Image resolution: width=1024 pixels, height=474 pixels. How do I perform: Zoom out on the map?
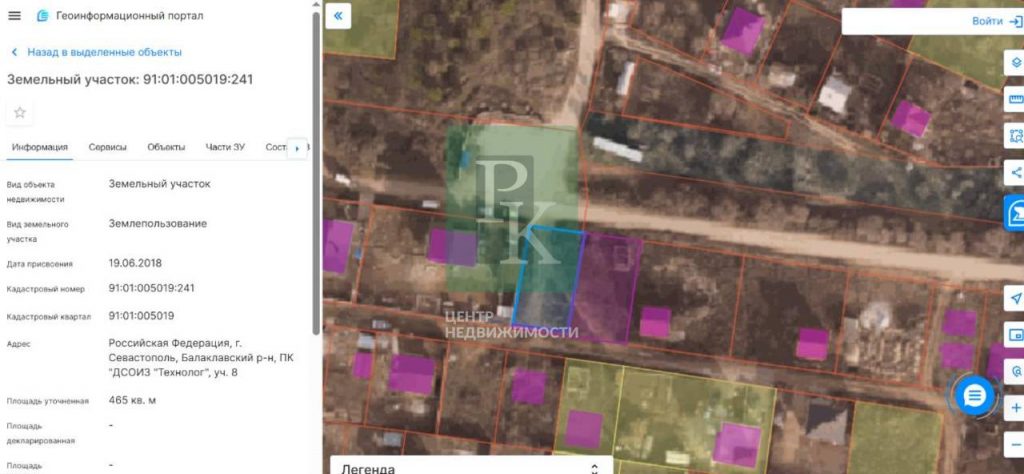tap(1015, 444)
